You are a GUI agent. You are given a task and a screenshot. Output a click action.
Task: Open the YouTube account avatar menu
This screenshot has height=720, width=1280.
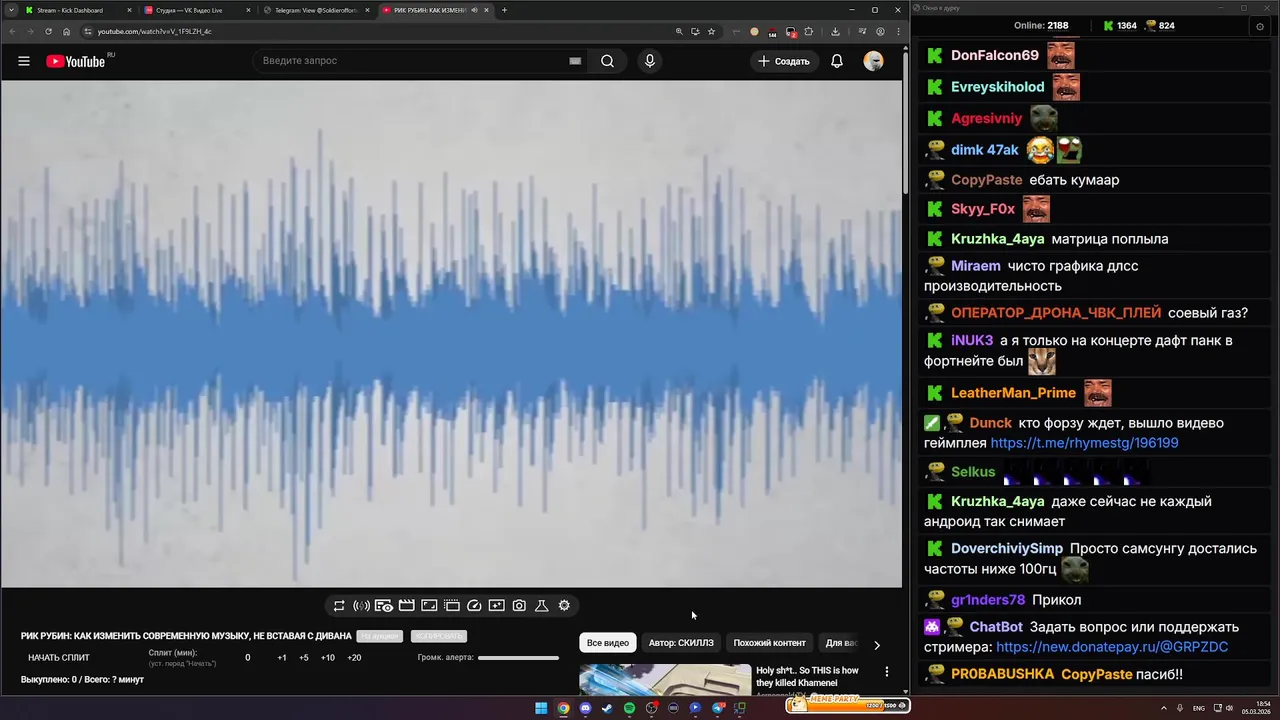point(873,61)
